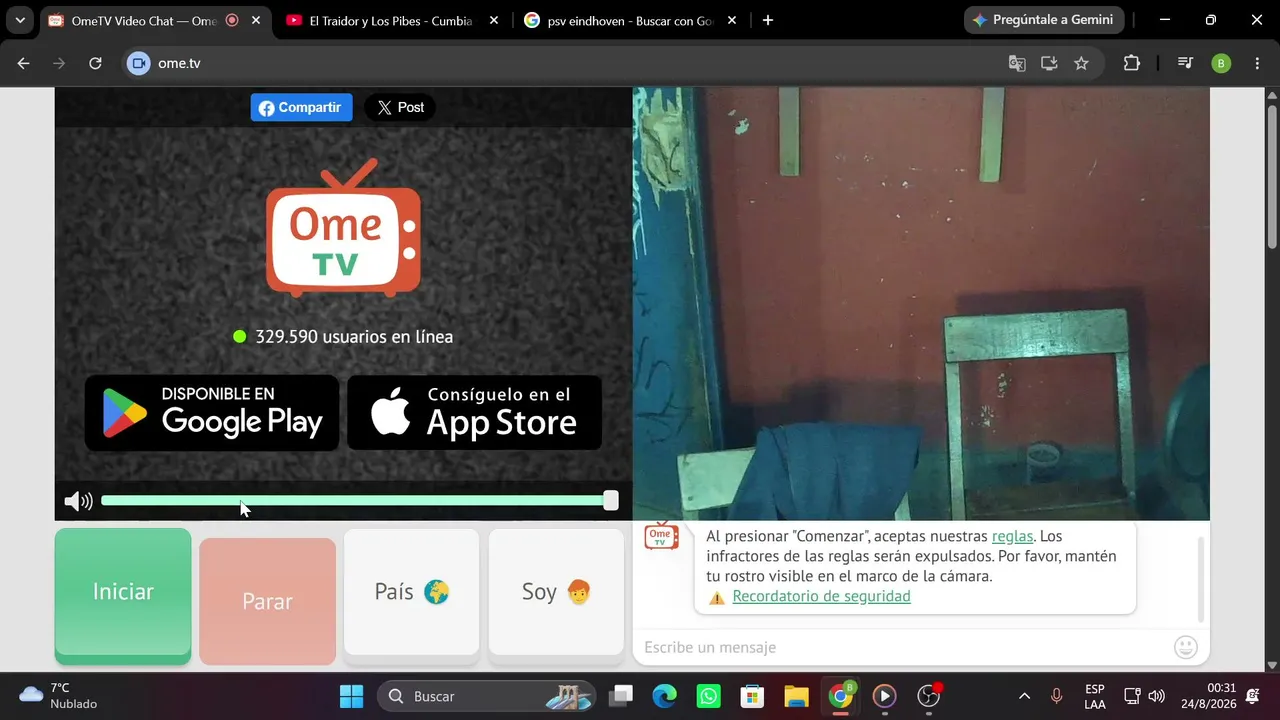1280x720 pixels.
Task: Click the microphone icon in system tray
Action: pos(1056,696)
